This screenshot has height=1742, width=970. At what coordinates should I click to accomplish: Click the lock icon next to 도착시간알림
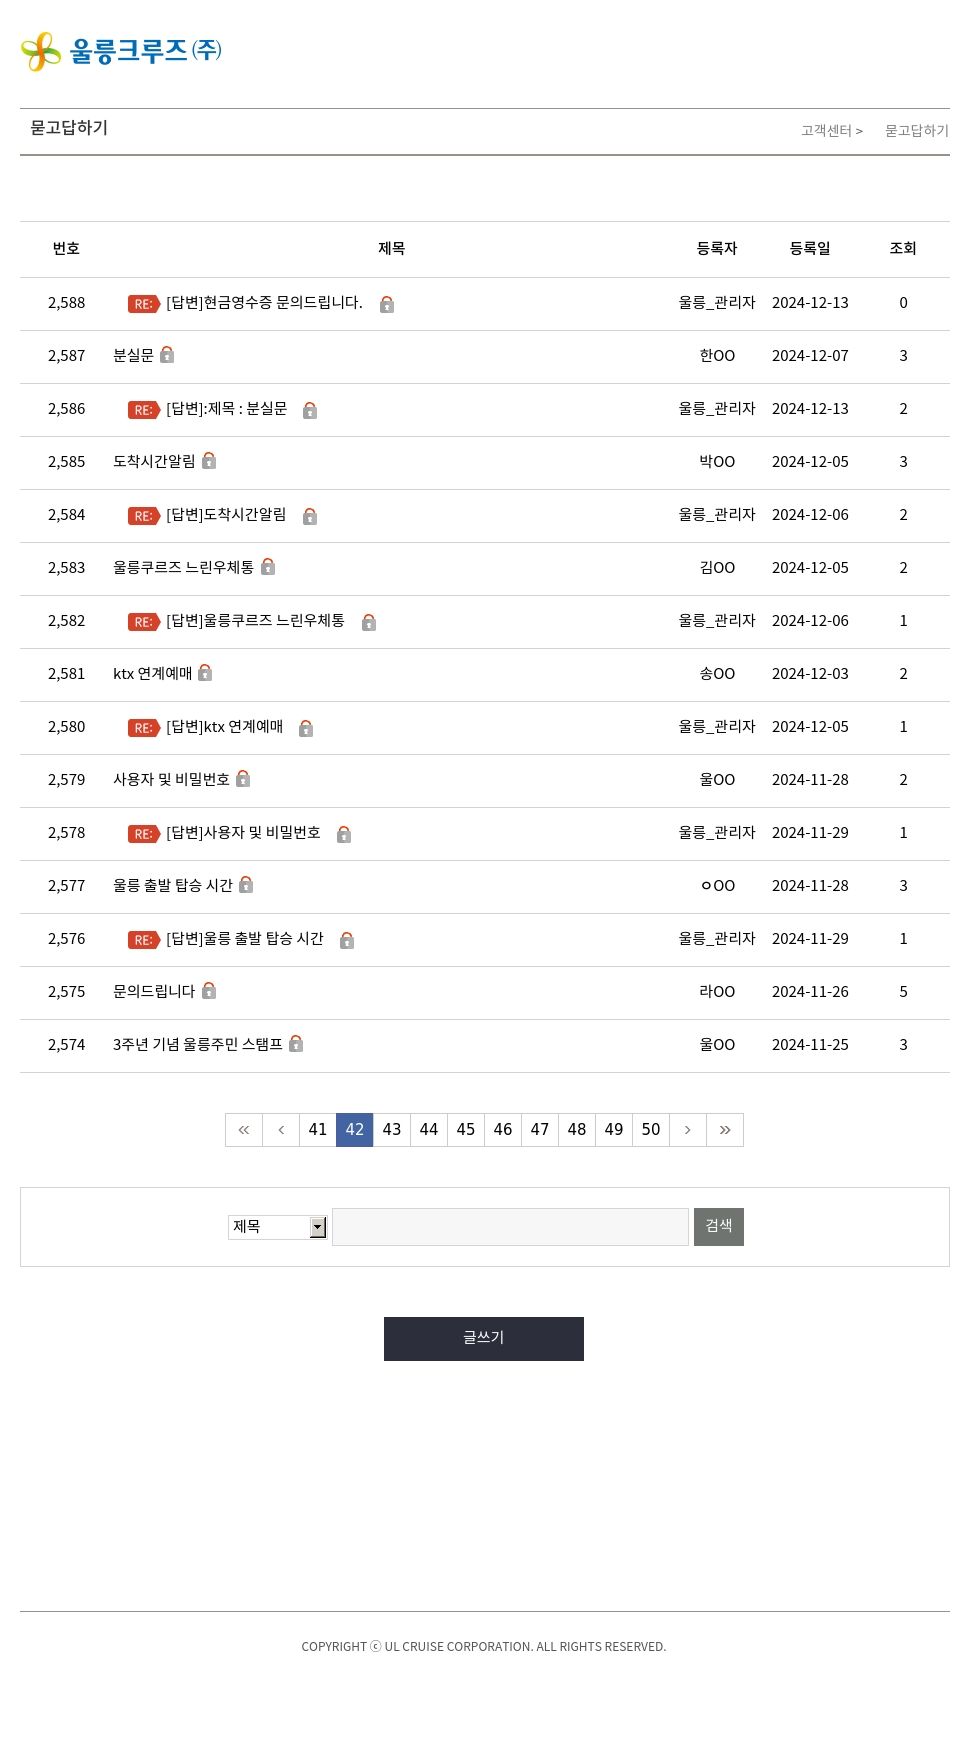(x=209, y=460)
